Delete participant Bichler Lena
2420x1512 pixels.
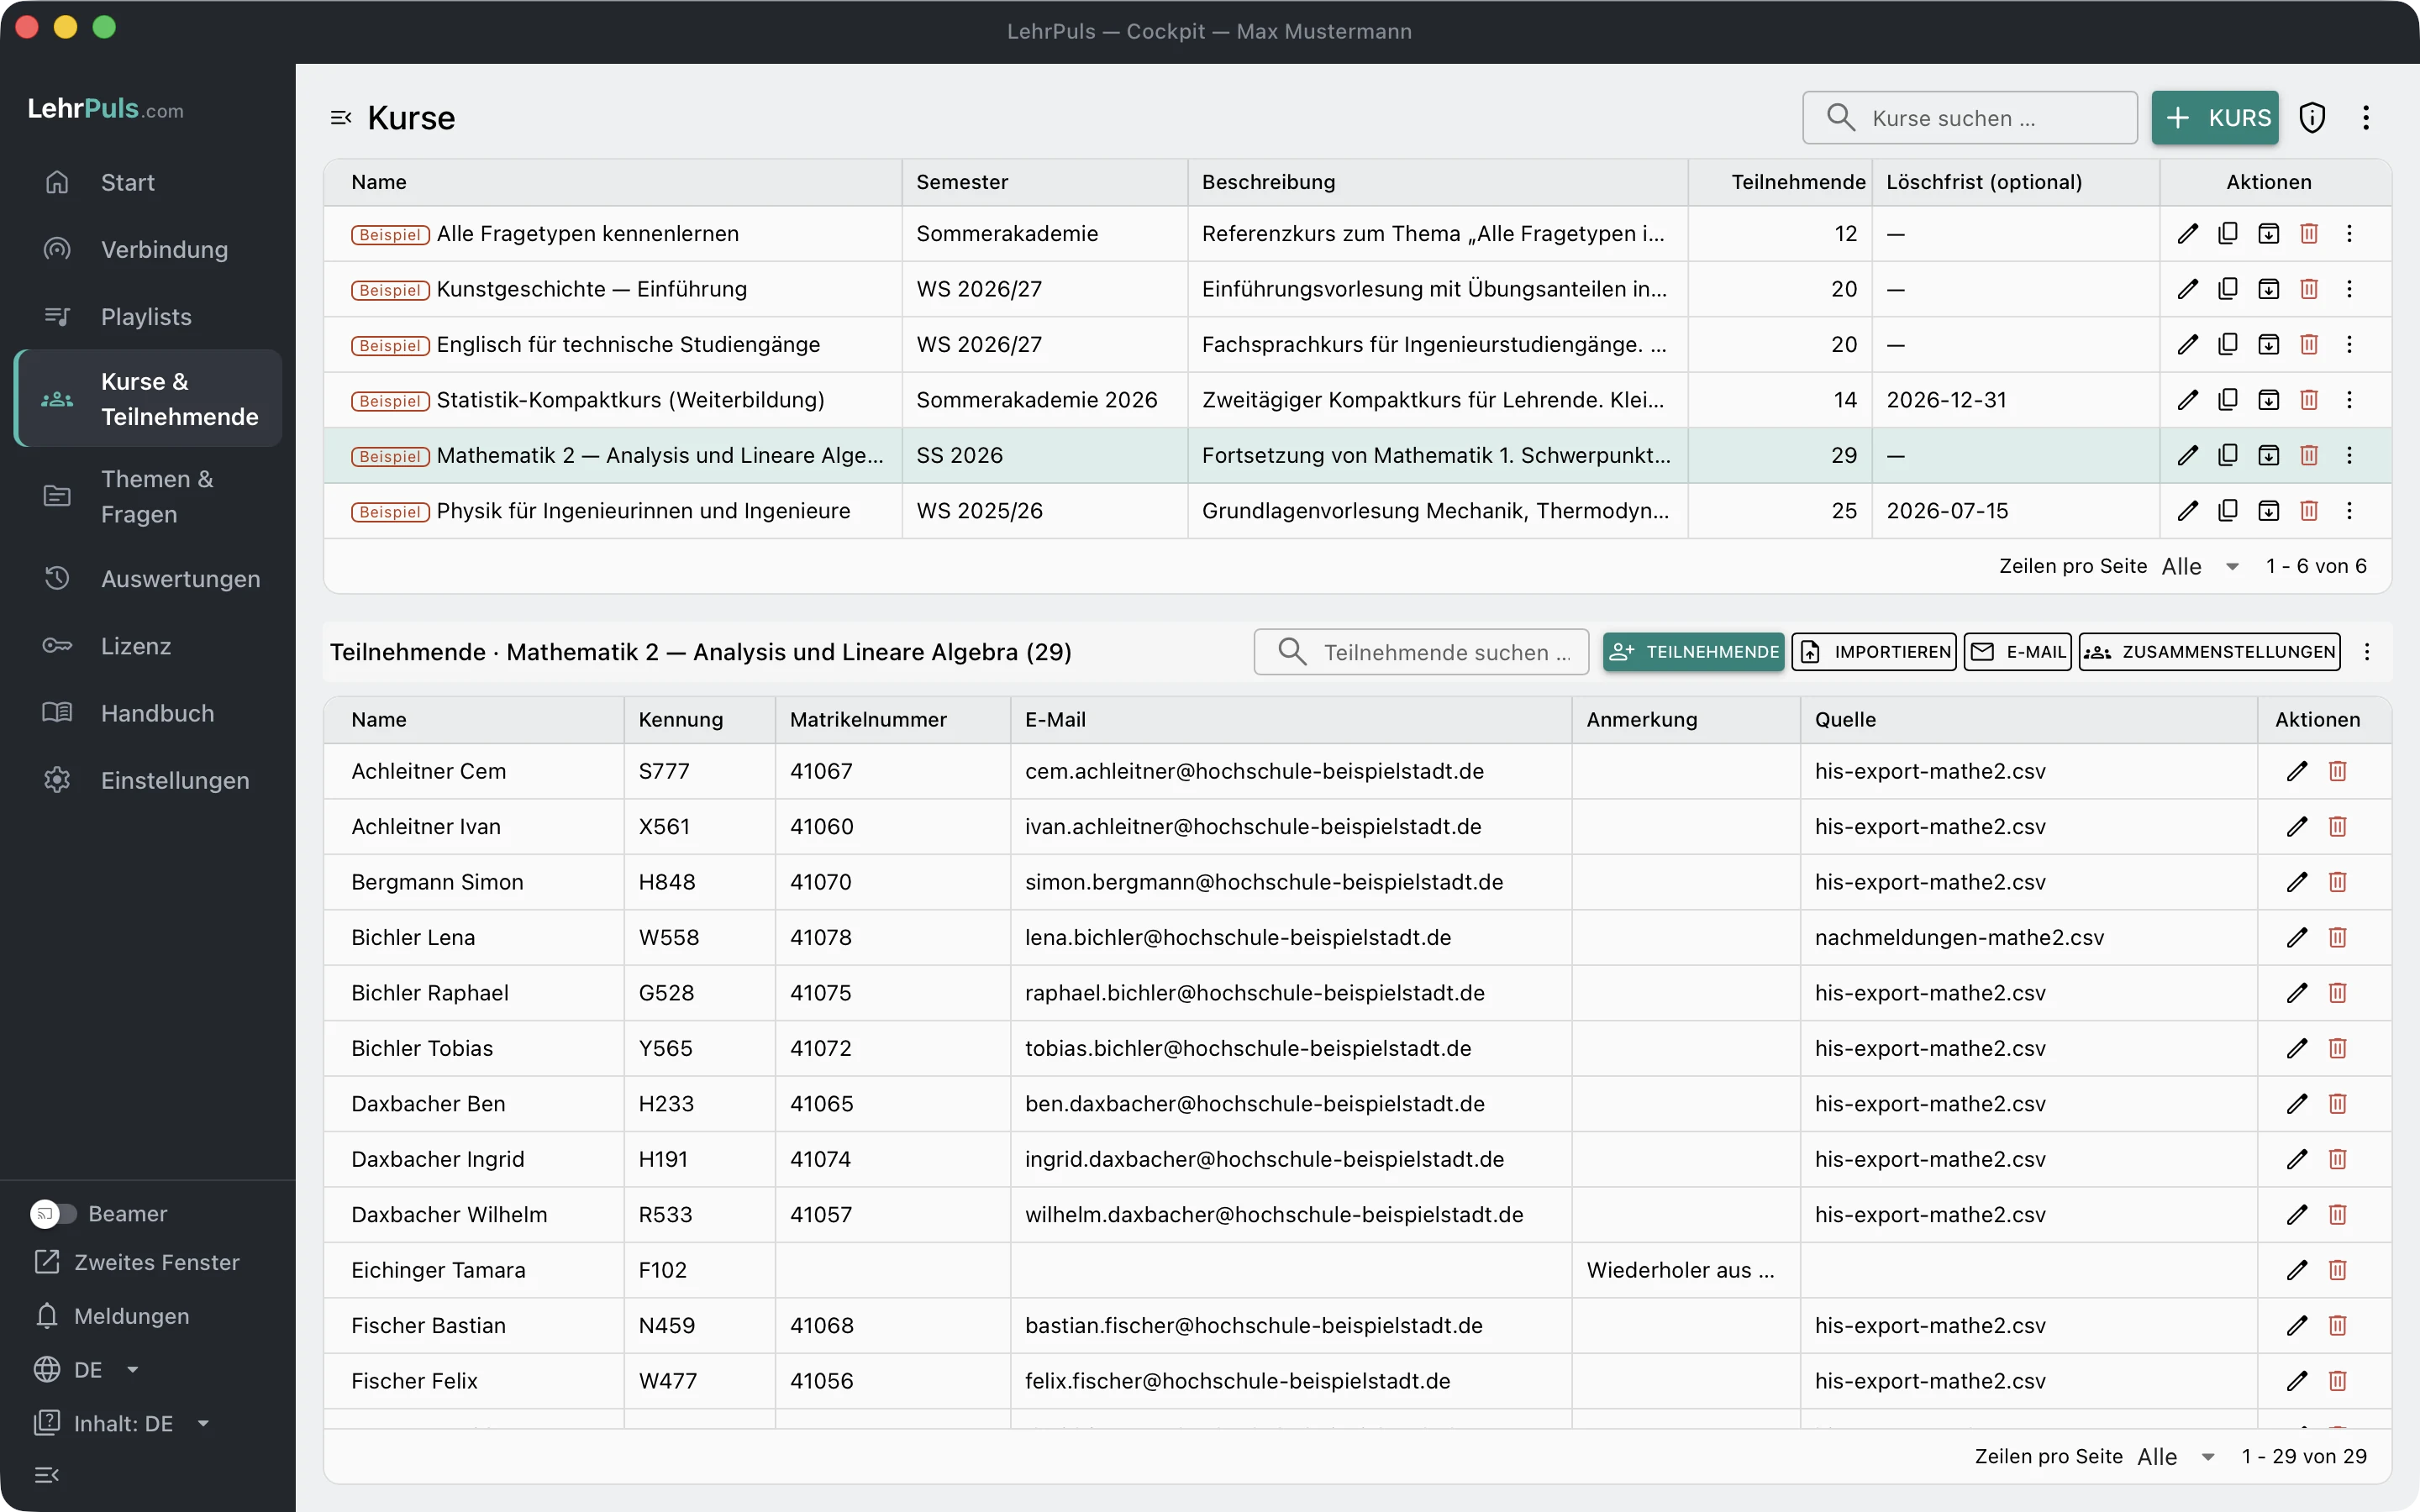click(x=2337, y=937)
